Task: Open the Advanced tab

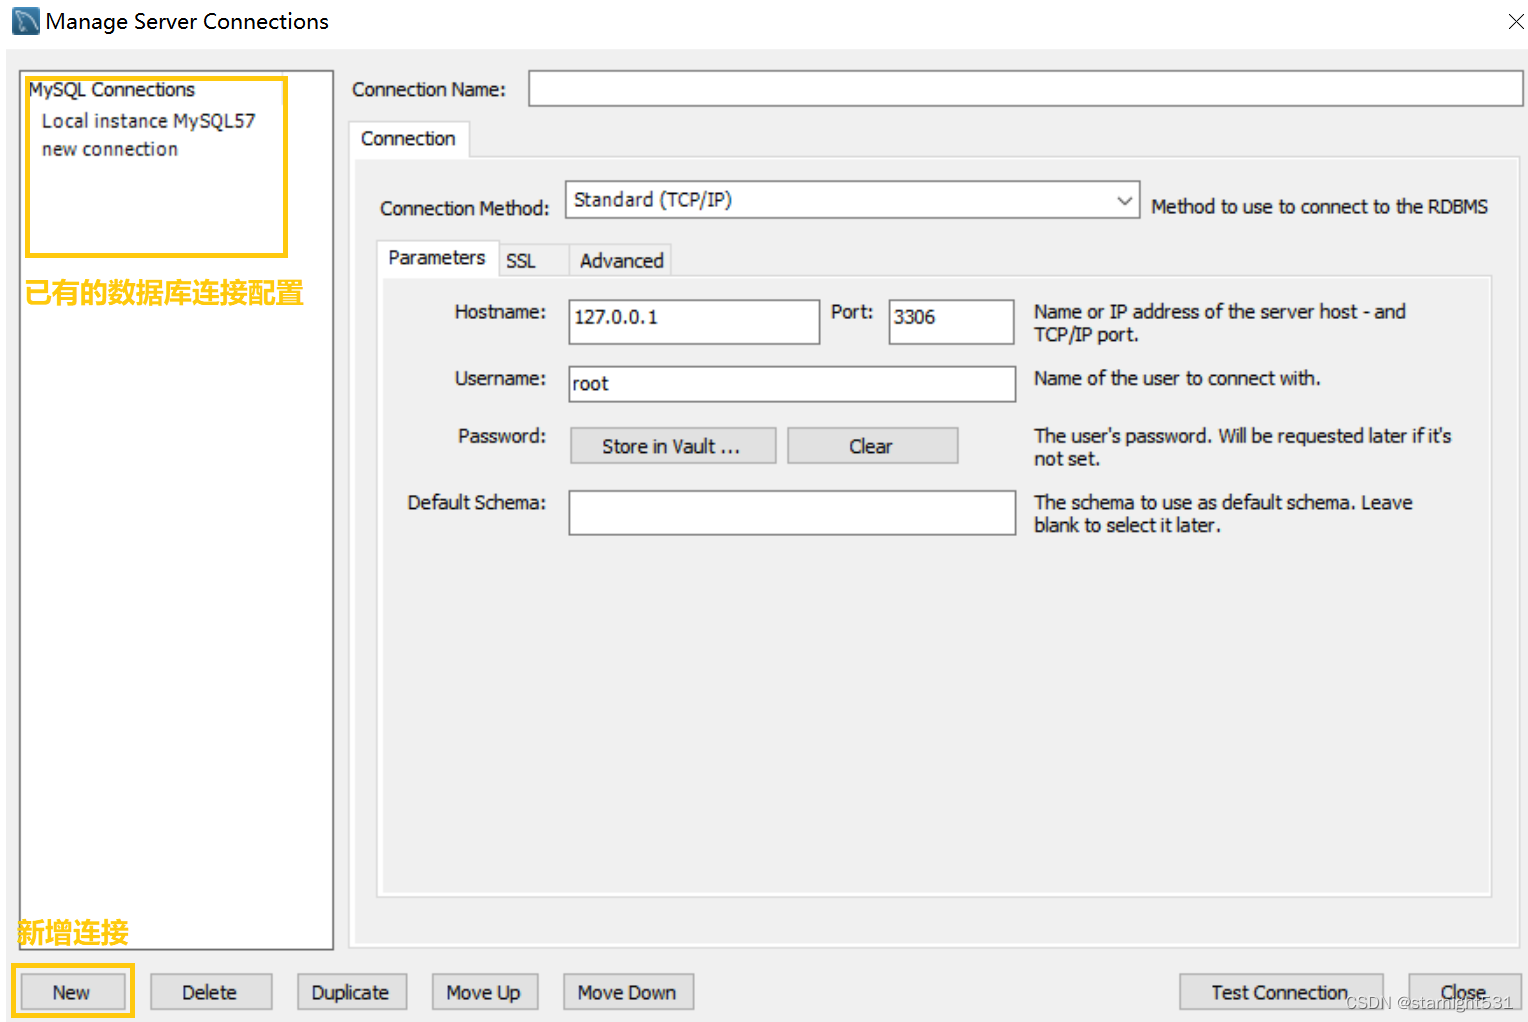Action: (x=621, y=261)
